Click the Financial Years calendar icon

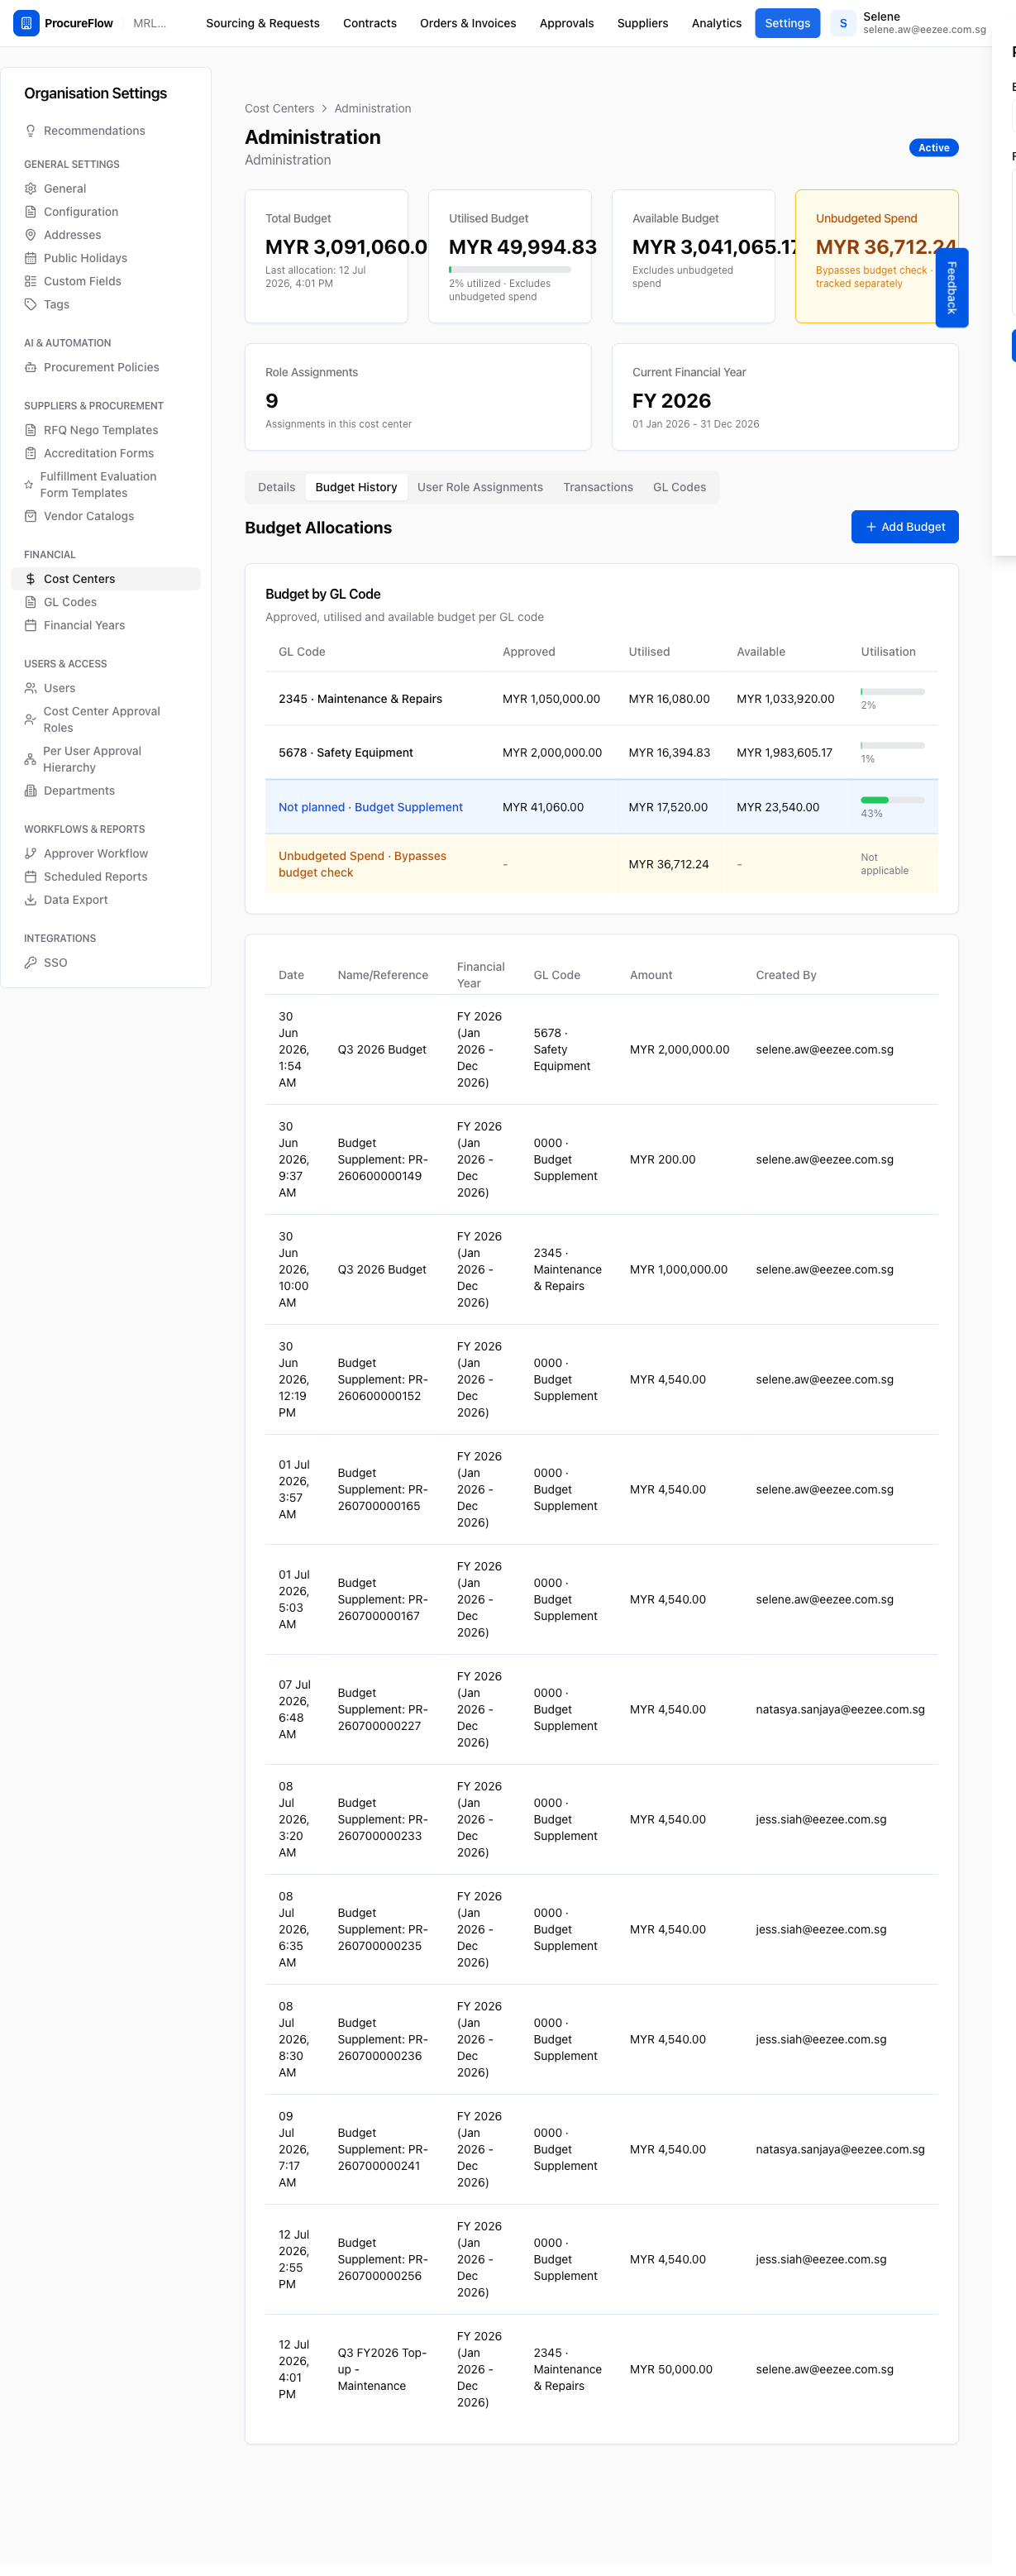pos(31,625)
